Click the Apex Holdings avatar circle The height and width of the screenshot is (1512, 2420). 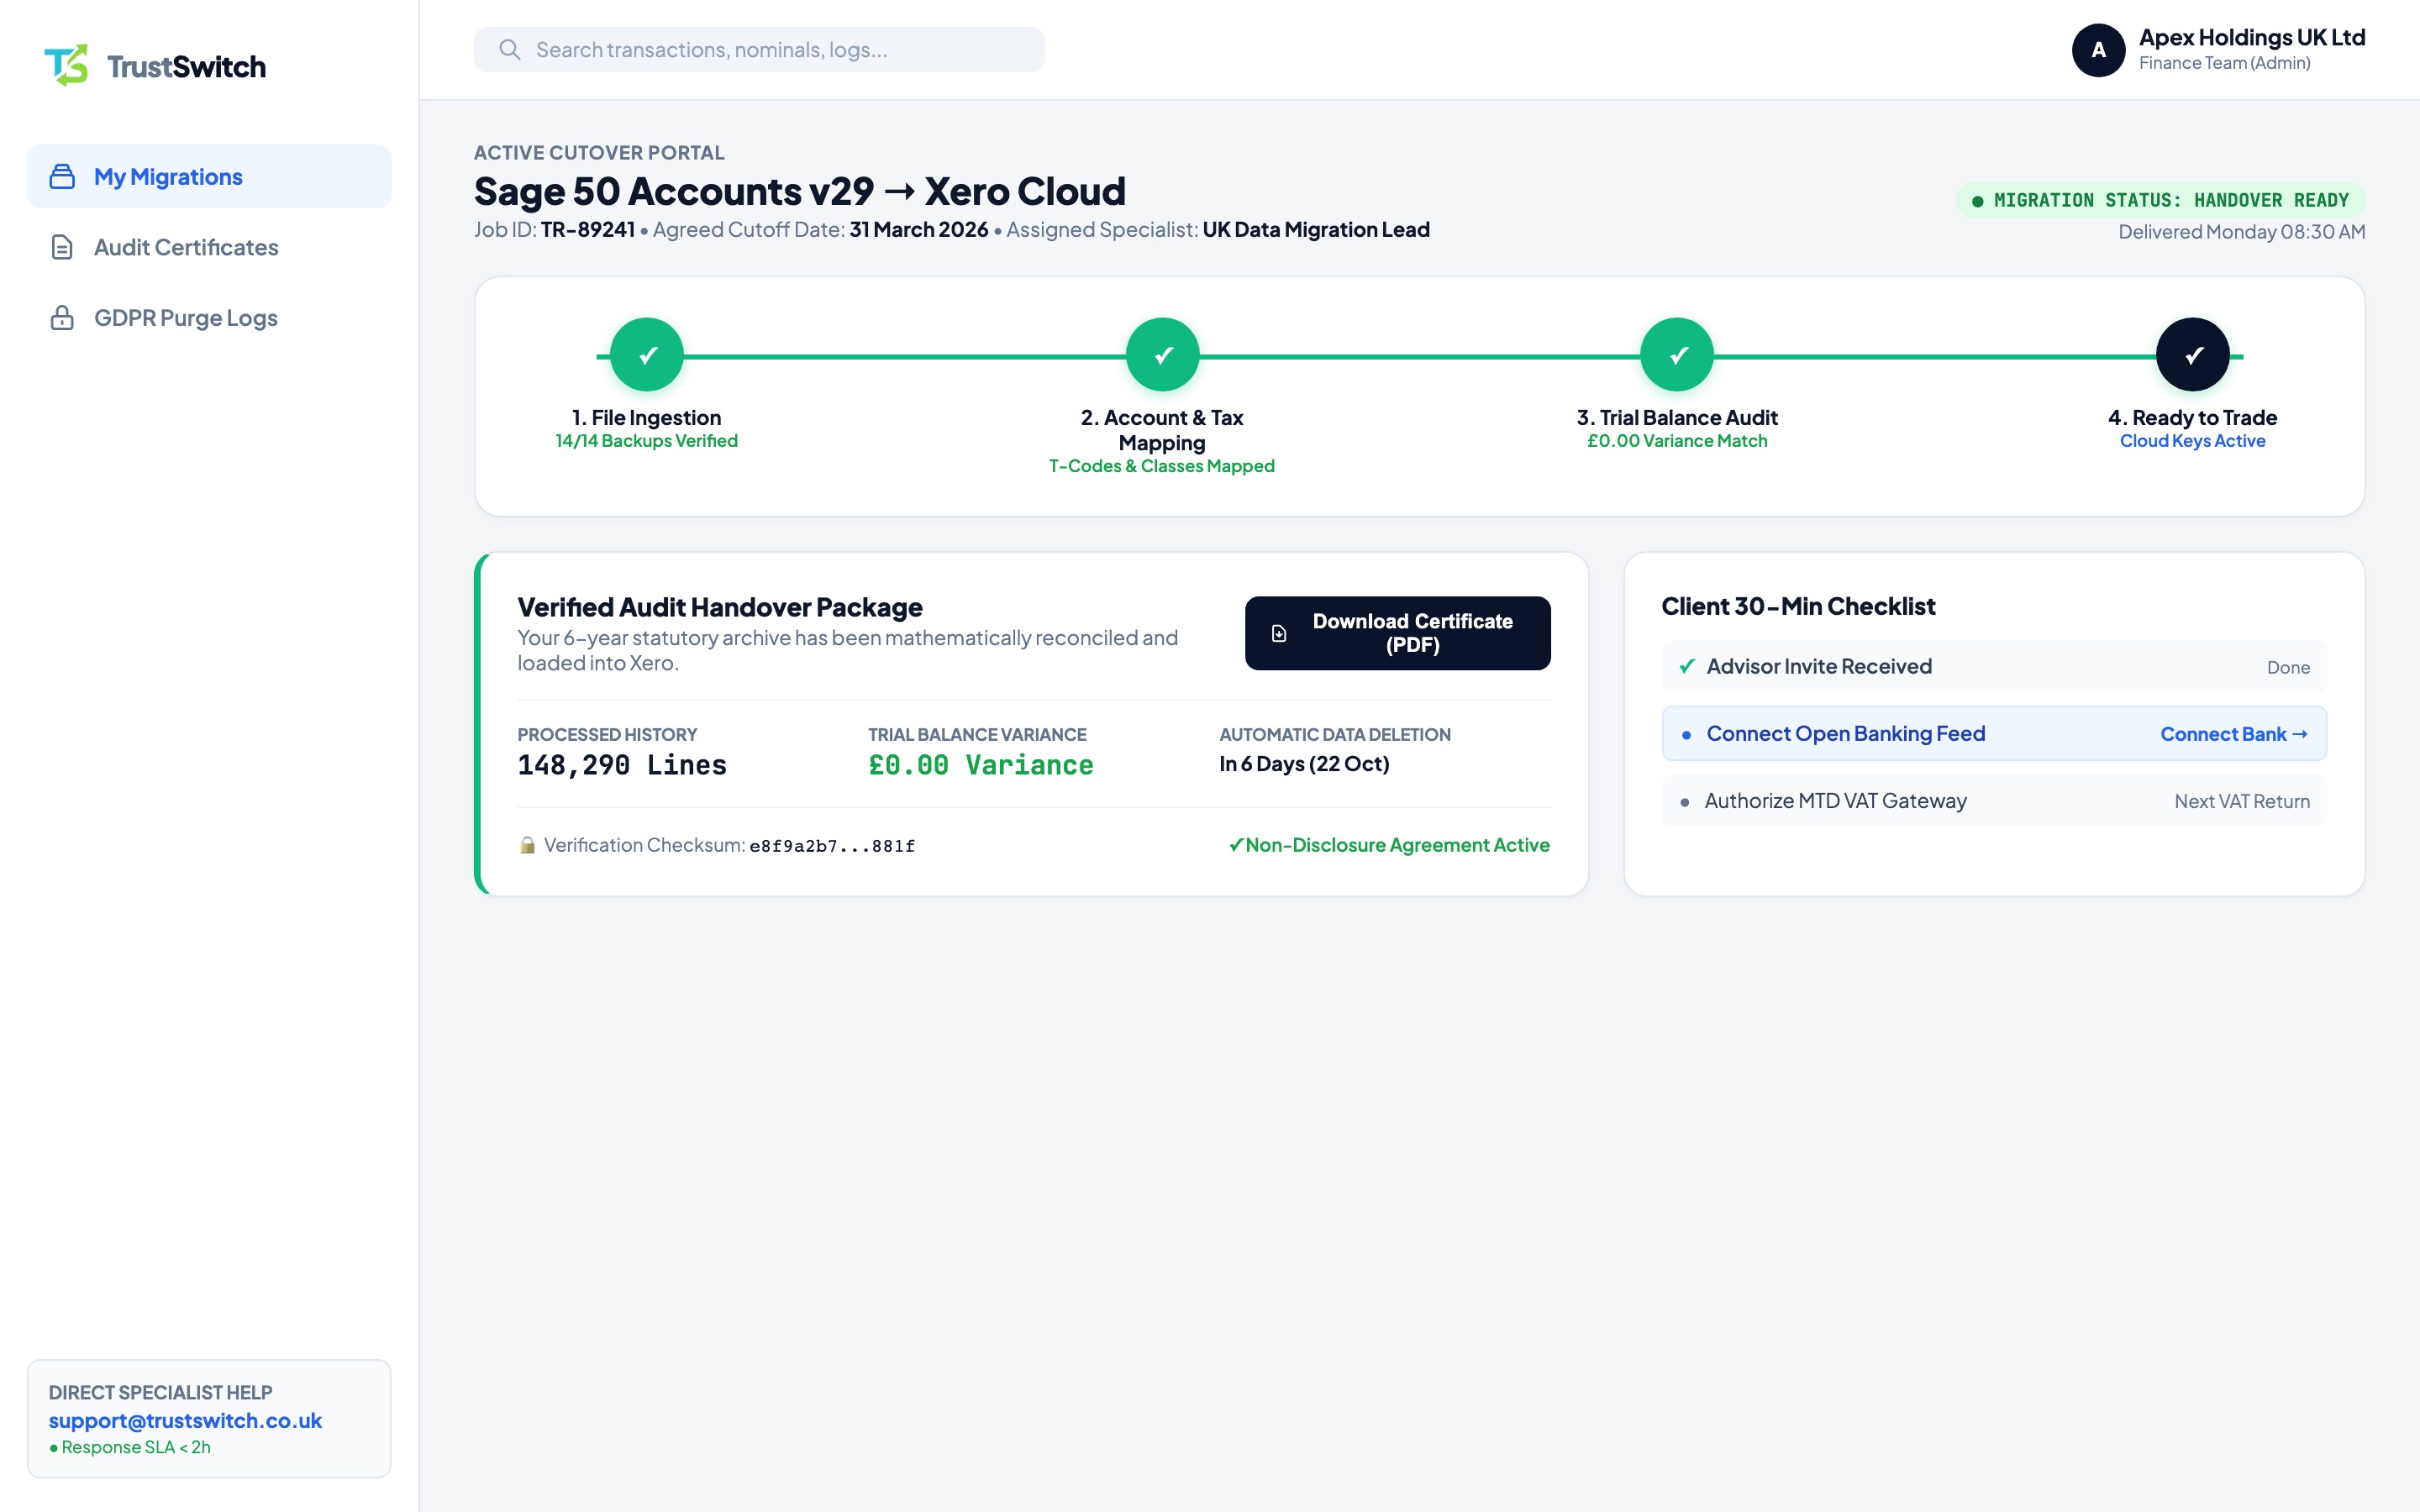click(x=2098, y=50)
